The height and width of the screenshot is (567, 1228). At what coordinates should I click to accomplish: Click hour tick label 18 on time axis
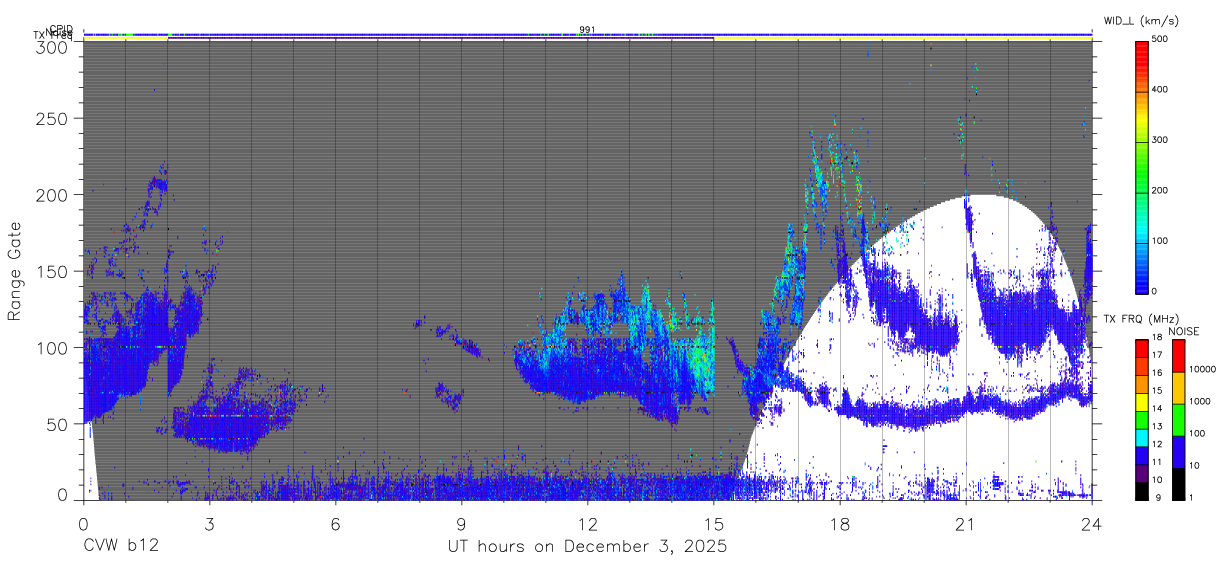pyautogui.click(x=839, y=523)
